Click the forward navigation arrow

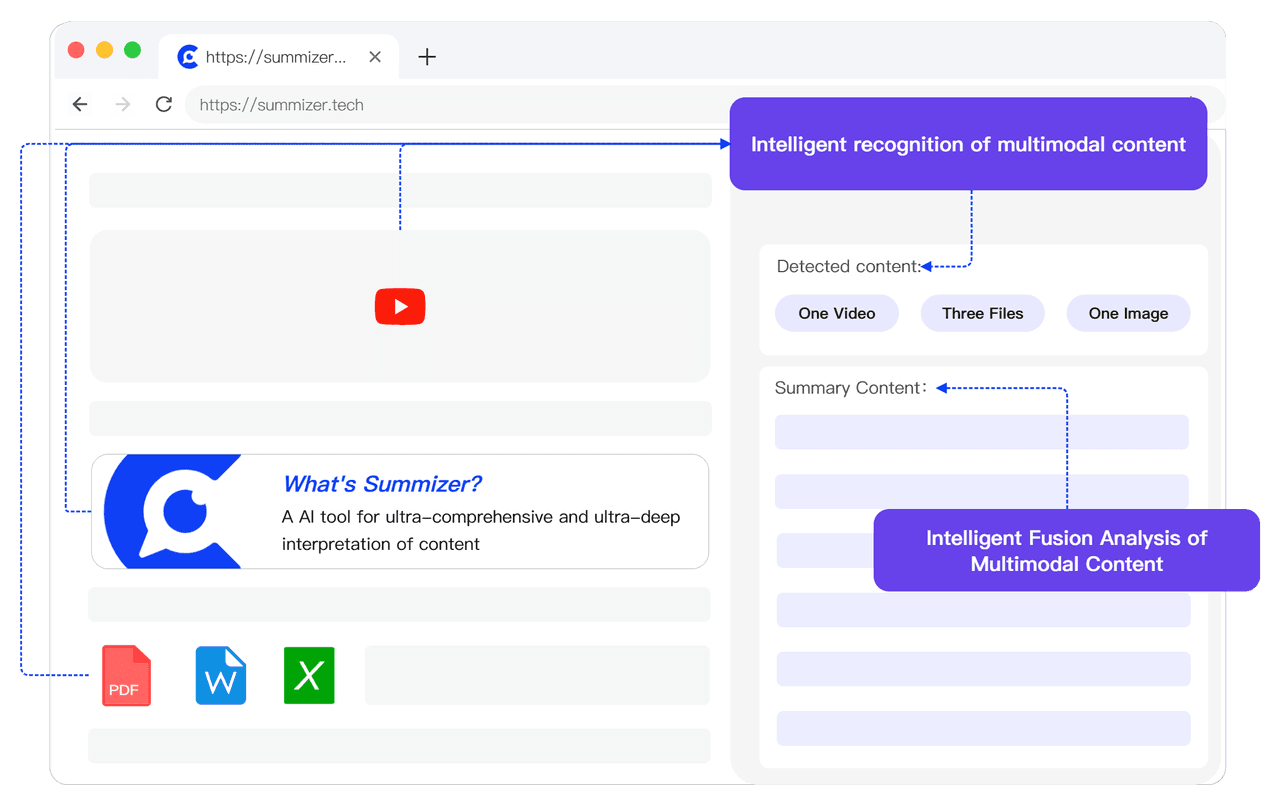(122, 104)
